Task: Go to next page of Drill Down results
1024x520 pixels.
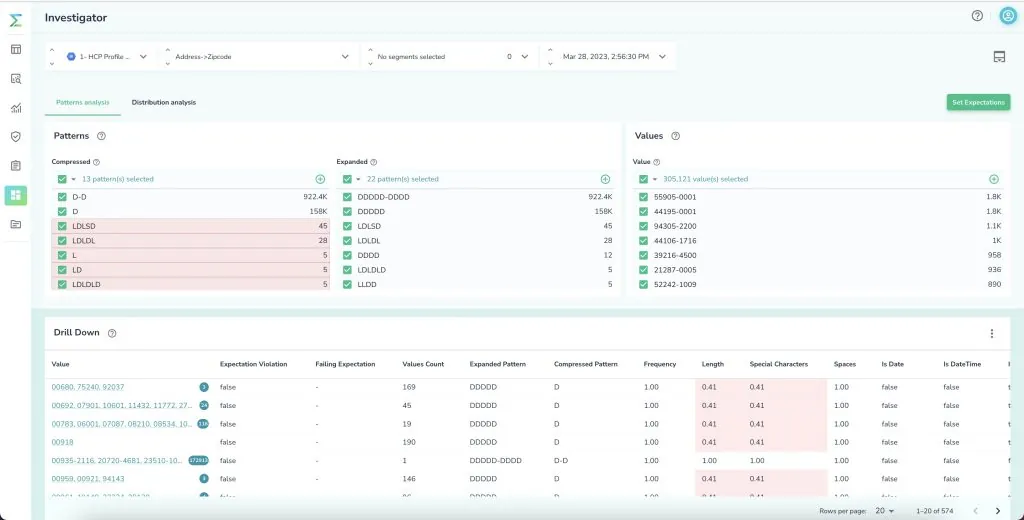Action: [997, 511]
